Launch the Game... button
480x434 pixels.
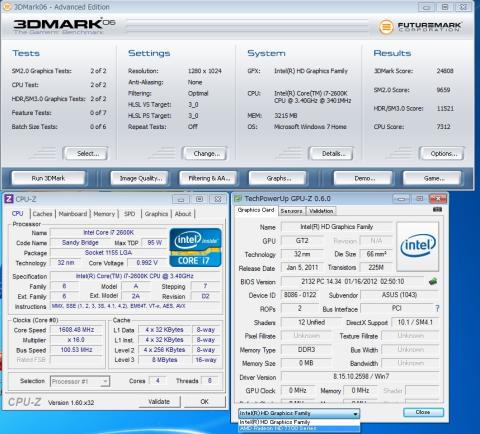coord(433,178)
